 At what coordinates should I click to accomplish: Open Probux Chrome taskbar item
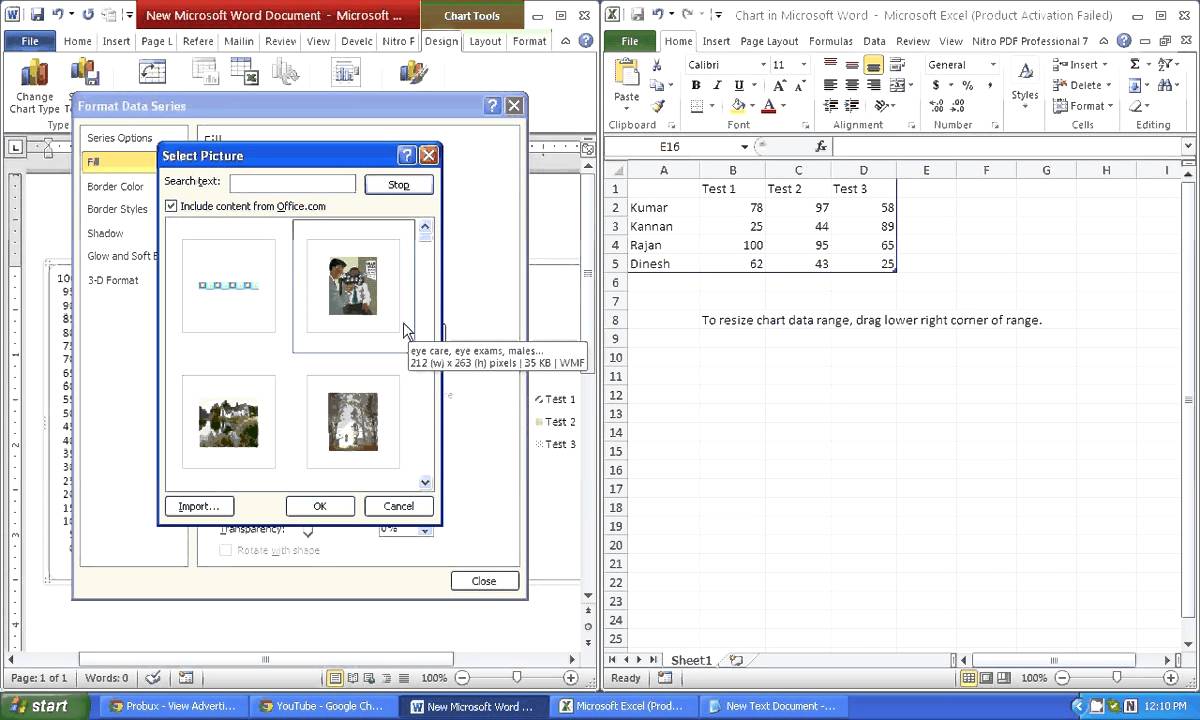pyautogui.click(x=174, y=706)
